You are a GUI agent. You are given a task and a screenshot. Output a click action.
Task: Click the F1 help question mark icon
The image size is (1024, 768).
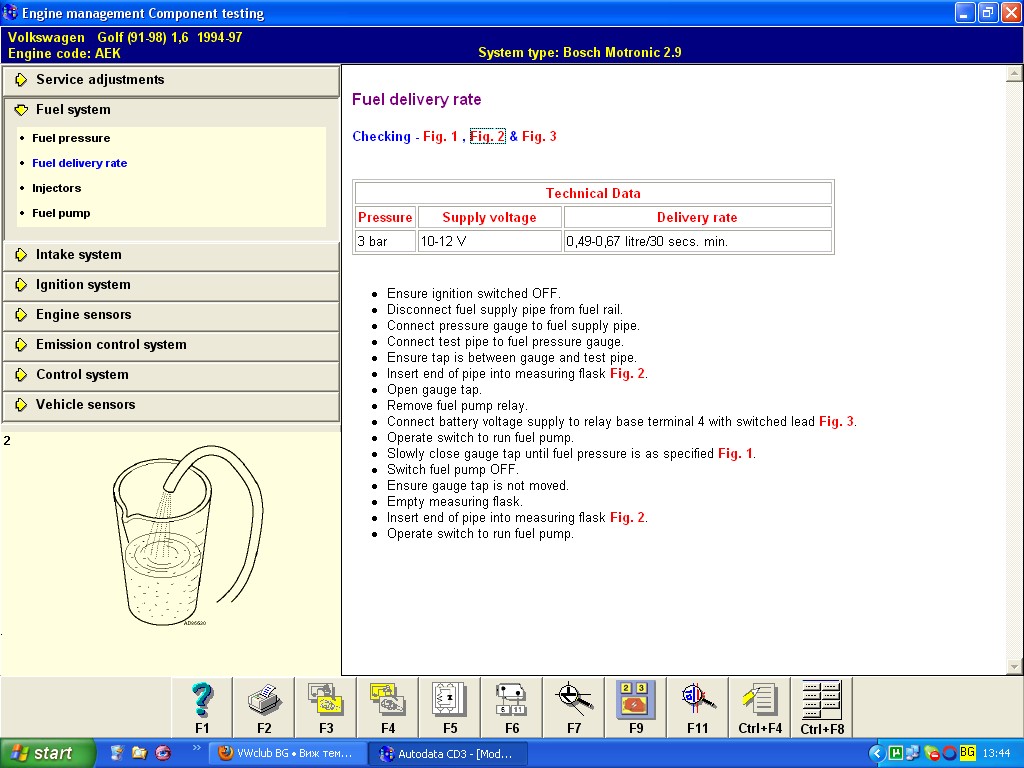click(202, 699)
